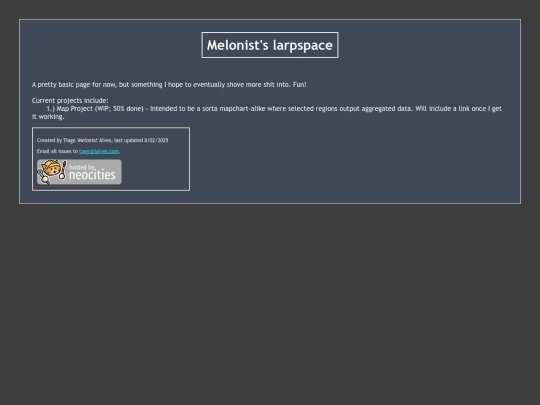This screenshot has width=540, height=405.
Task: Click the hosted by Neocities badge
Action: 79,172
